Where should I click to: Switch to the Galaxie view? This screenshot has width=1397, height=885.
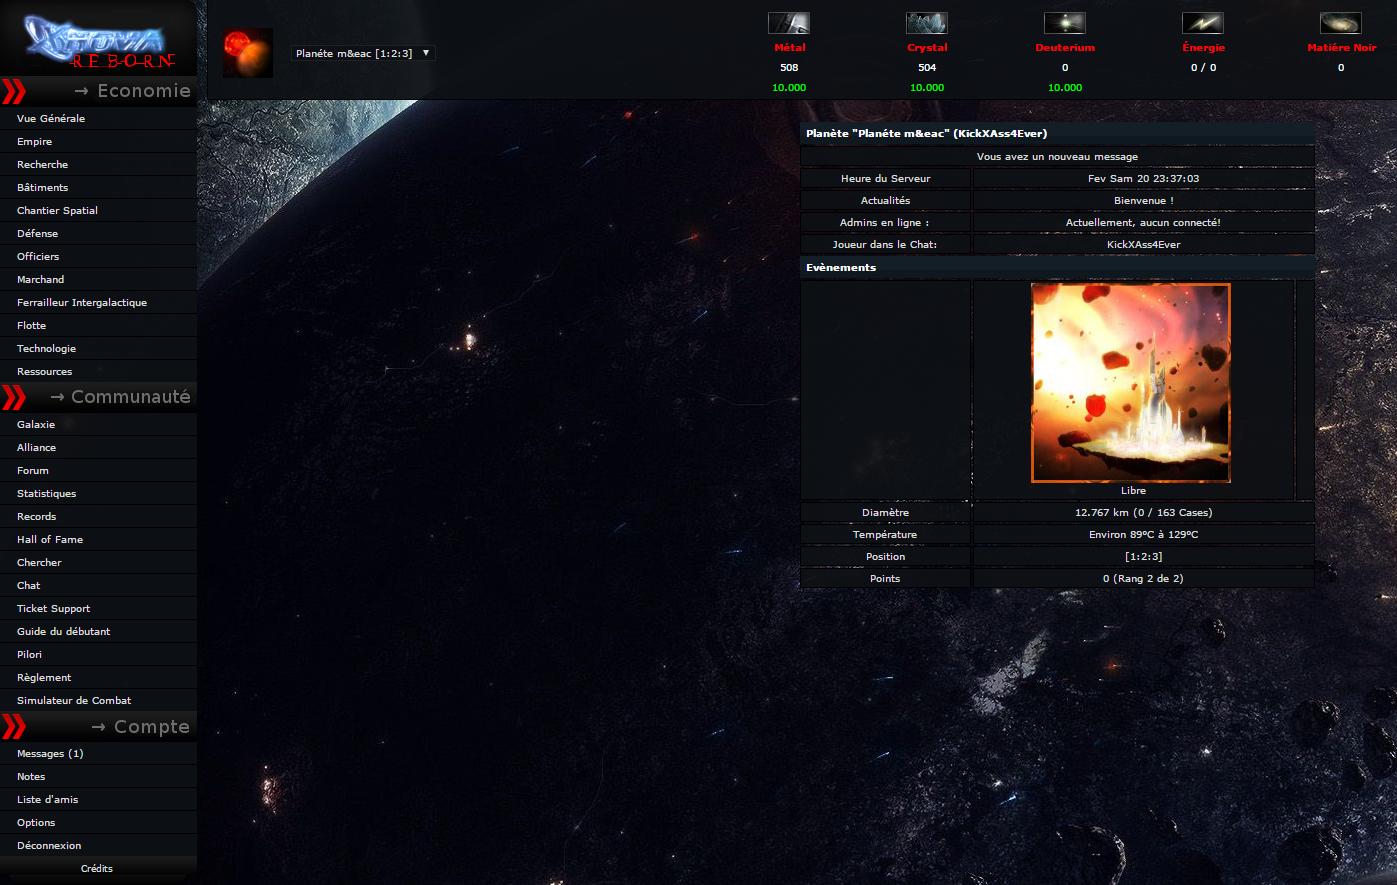point(35,424)
